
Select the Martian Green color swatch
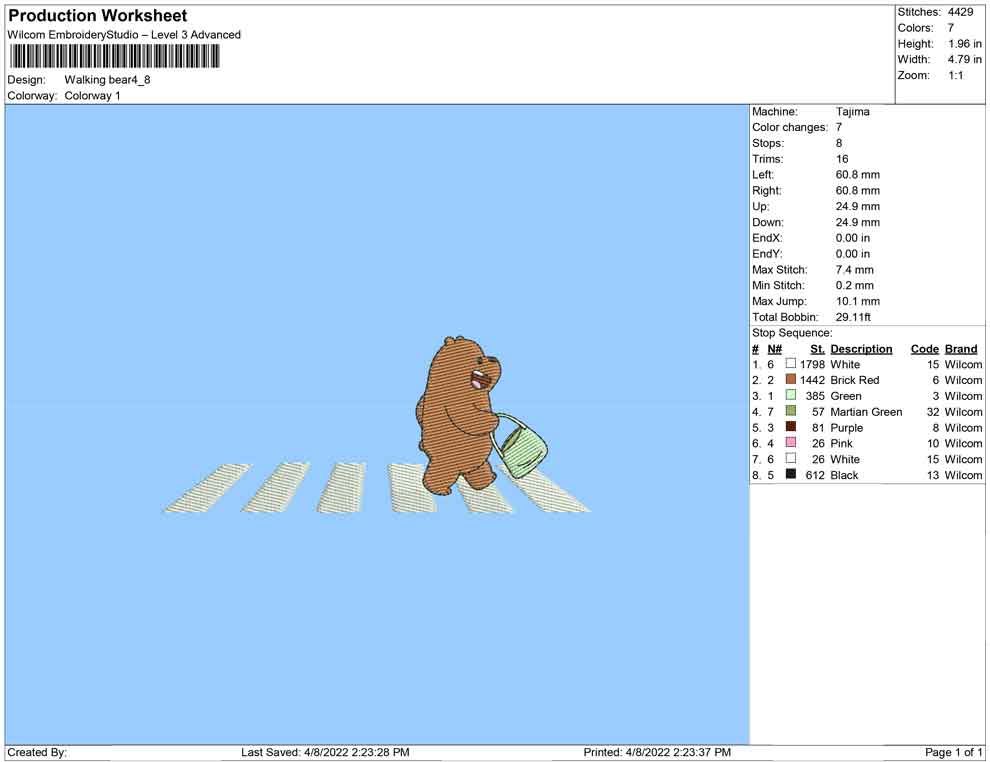[x=791, y=412]
